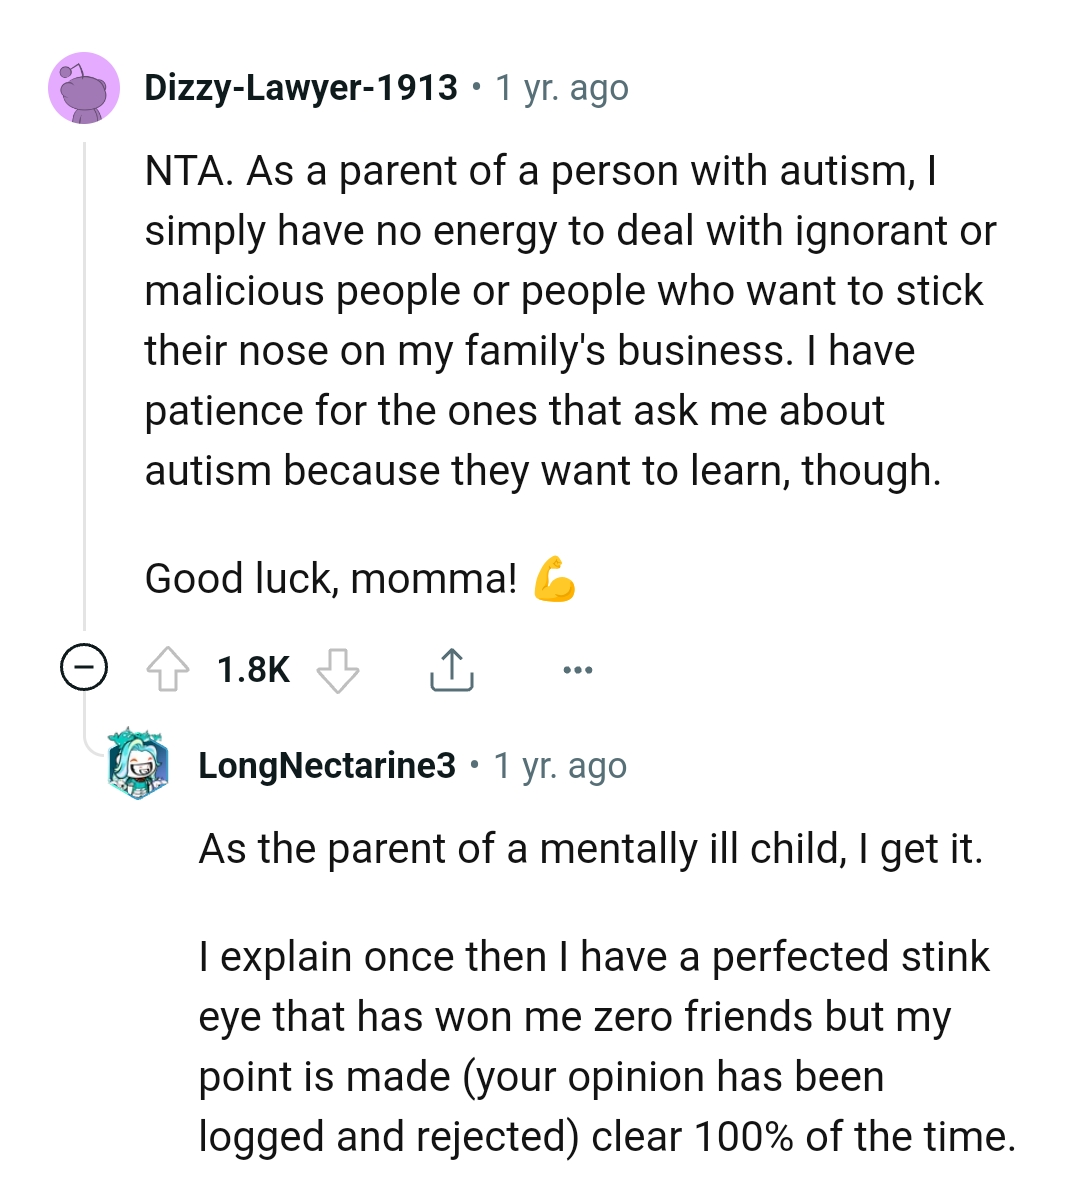Open the three-dot overflow menu
Image resolution: width=1079 pixels, height=1195 pixels.
tap(578, 670)
